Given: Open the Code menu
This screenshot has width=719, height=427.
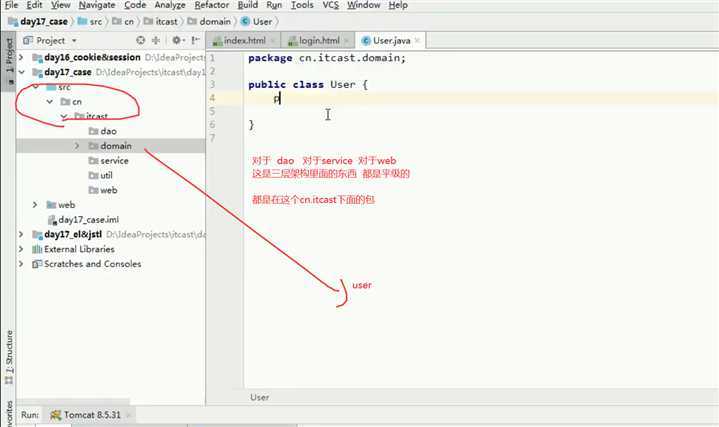Looking at the screenshot, I should pos(135,5).
